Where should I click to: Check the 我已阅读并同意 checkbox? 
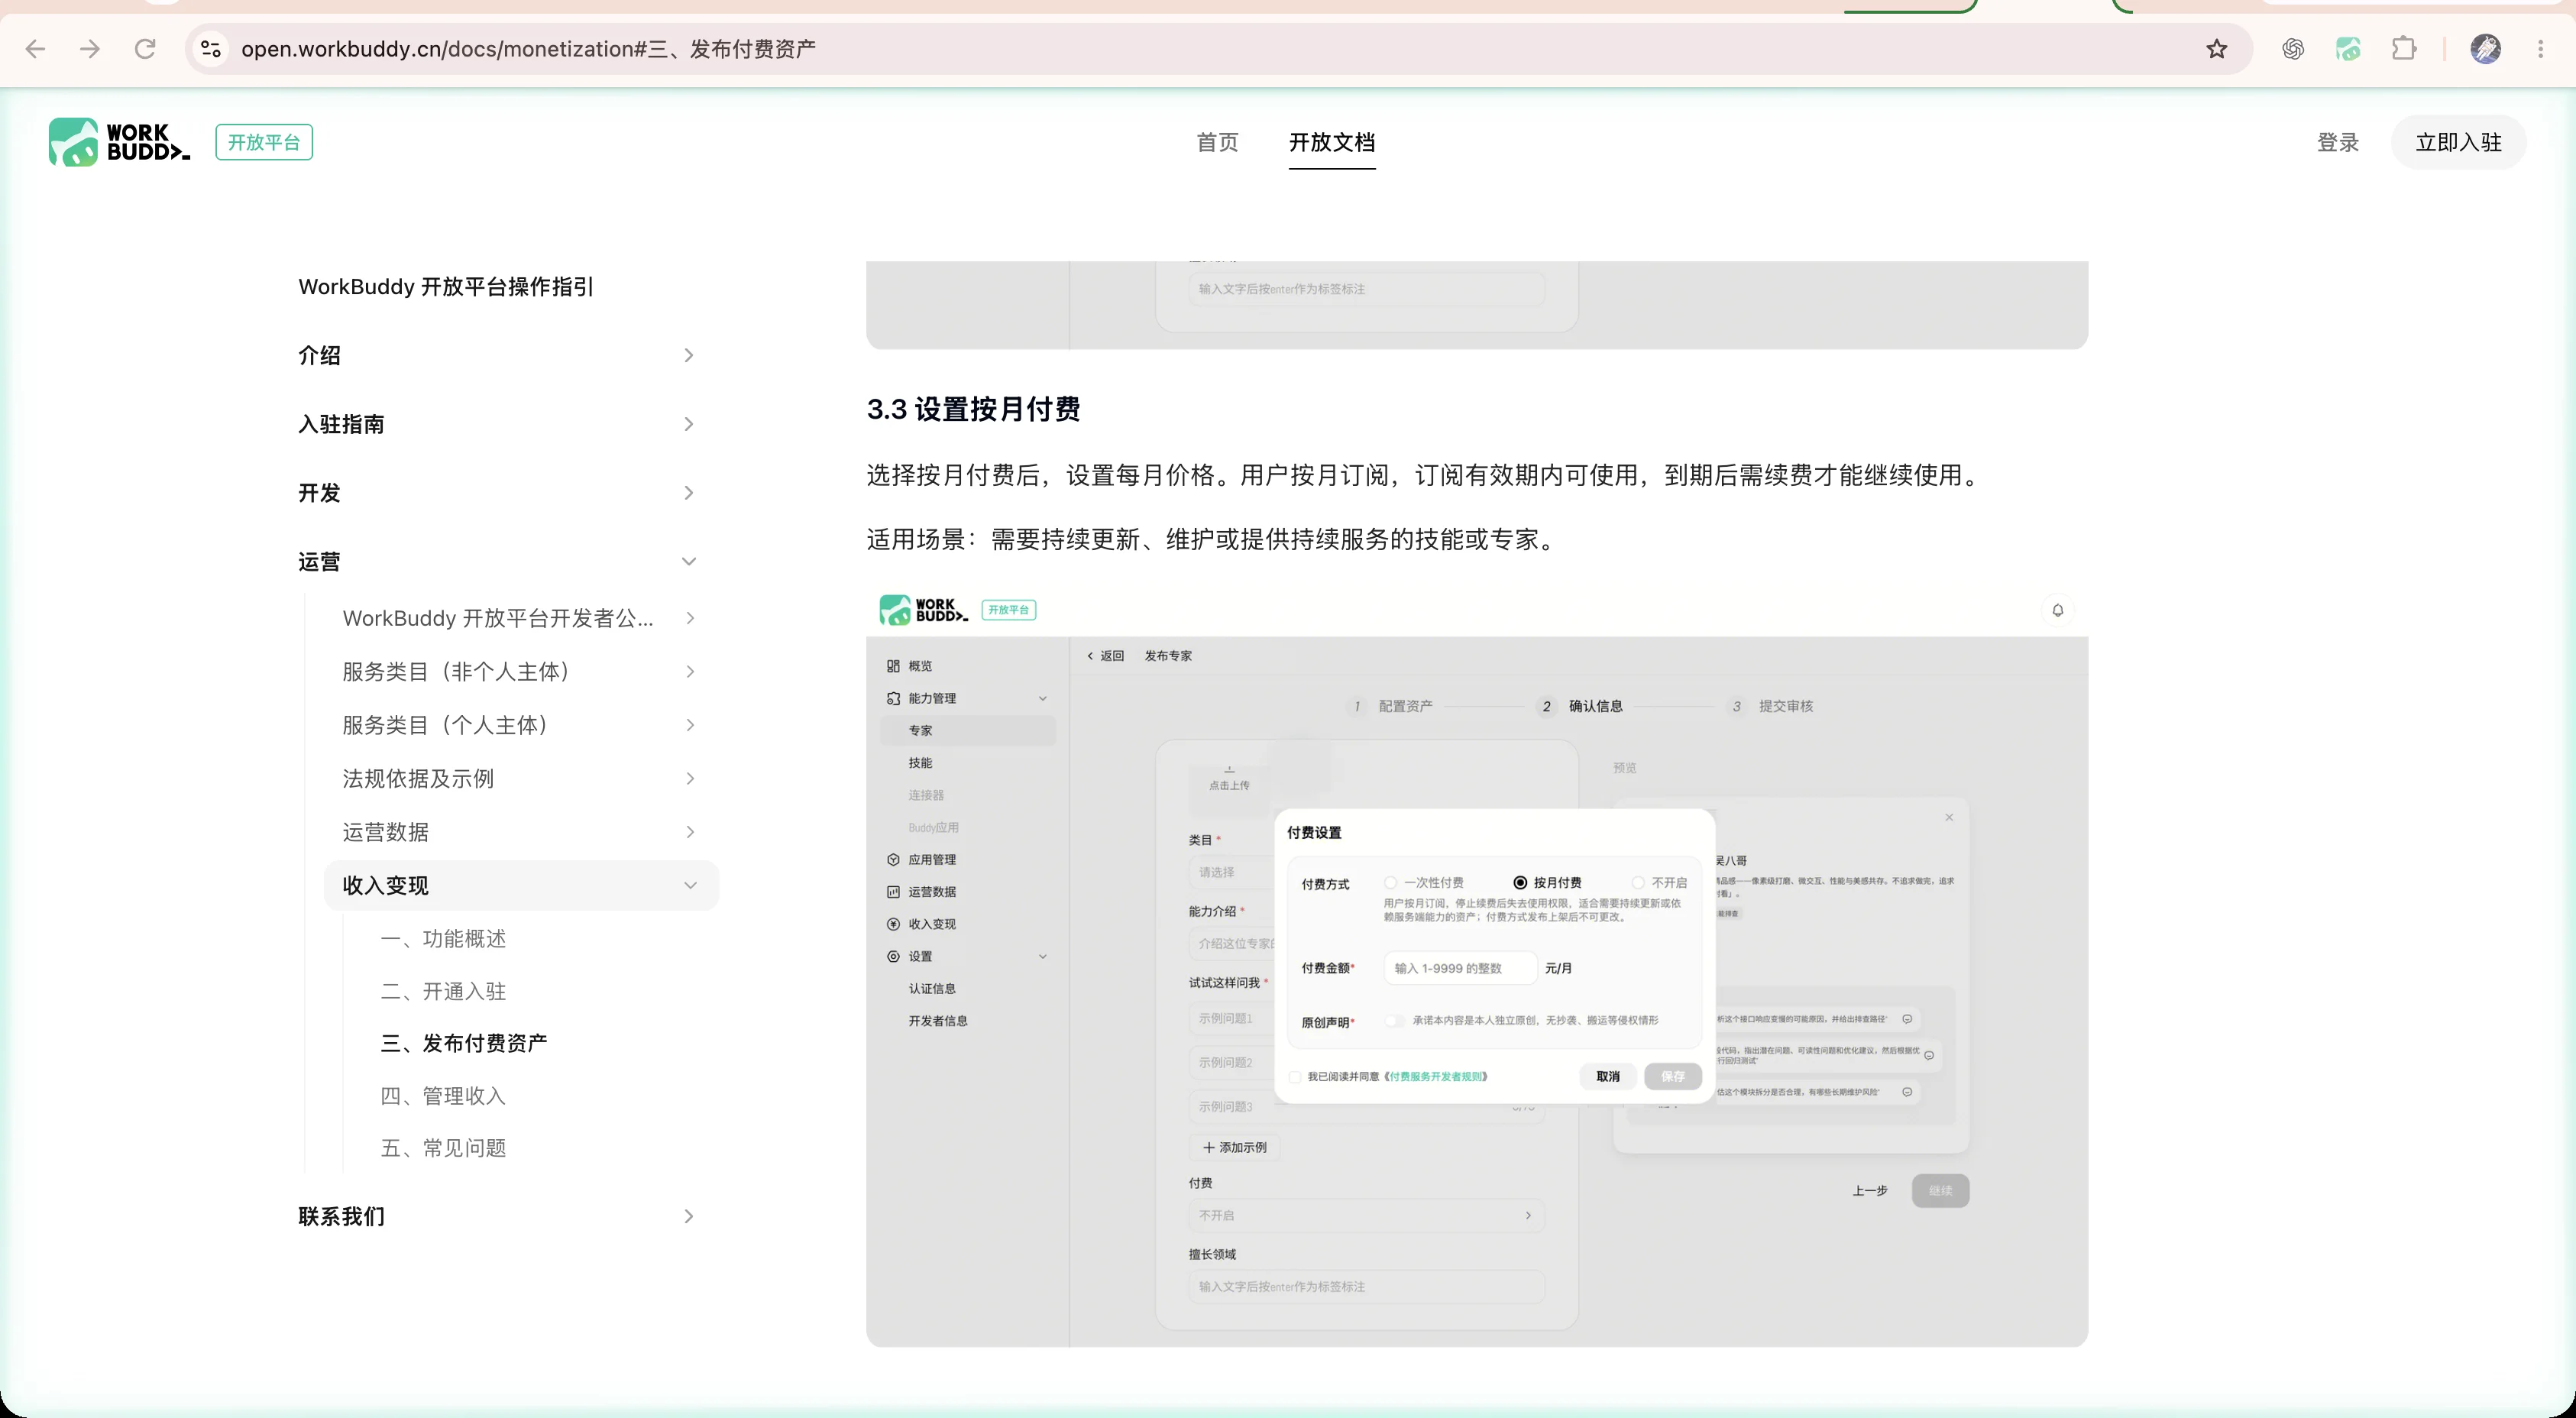tap(1295, 1077)
